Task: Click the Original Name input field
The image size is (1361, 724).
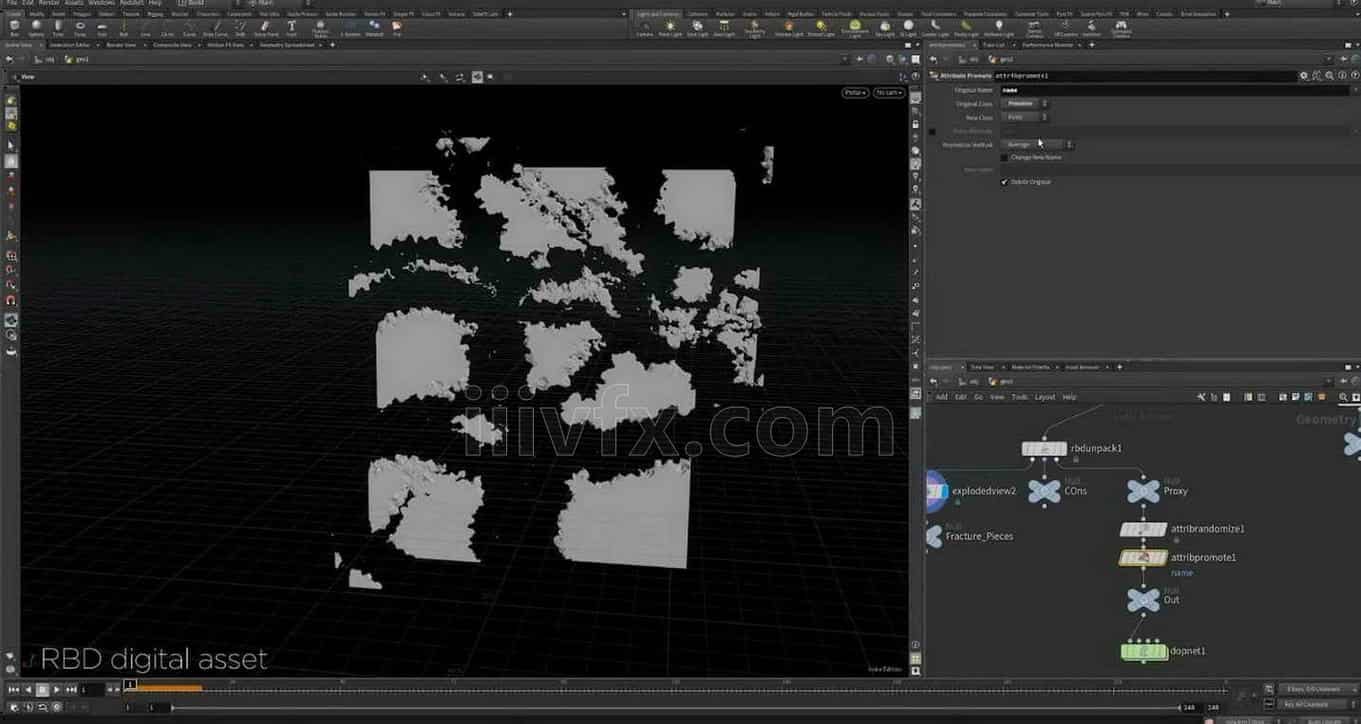Action: (1150, 90)
